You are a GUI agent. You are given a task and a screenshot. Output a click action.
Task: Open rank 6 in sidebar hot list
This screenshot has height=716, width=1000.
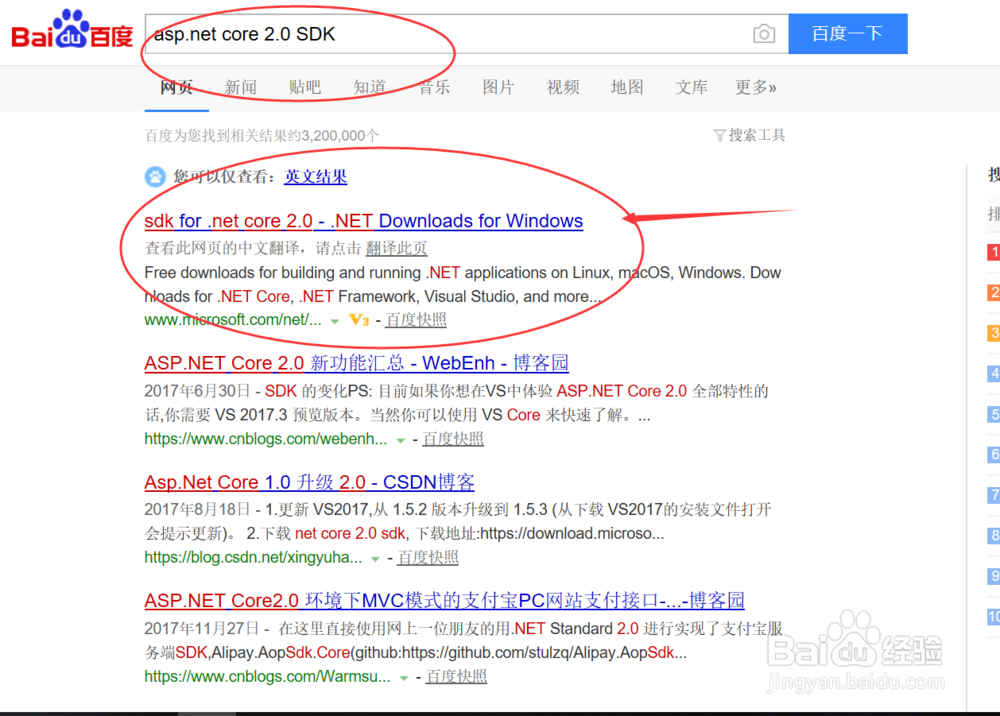[x=994, y=455]
